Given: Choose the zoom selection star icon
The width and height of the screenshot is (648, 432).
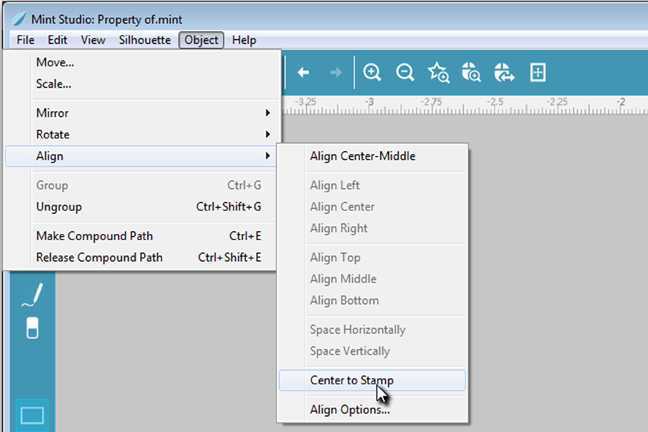Looking at the screenshot, I should tap(438, 73).
